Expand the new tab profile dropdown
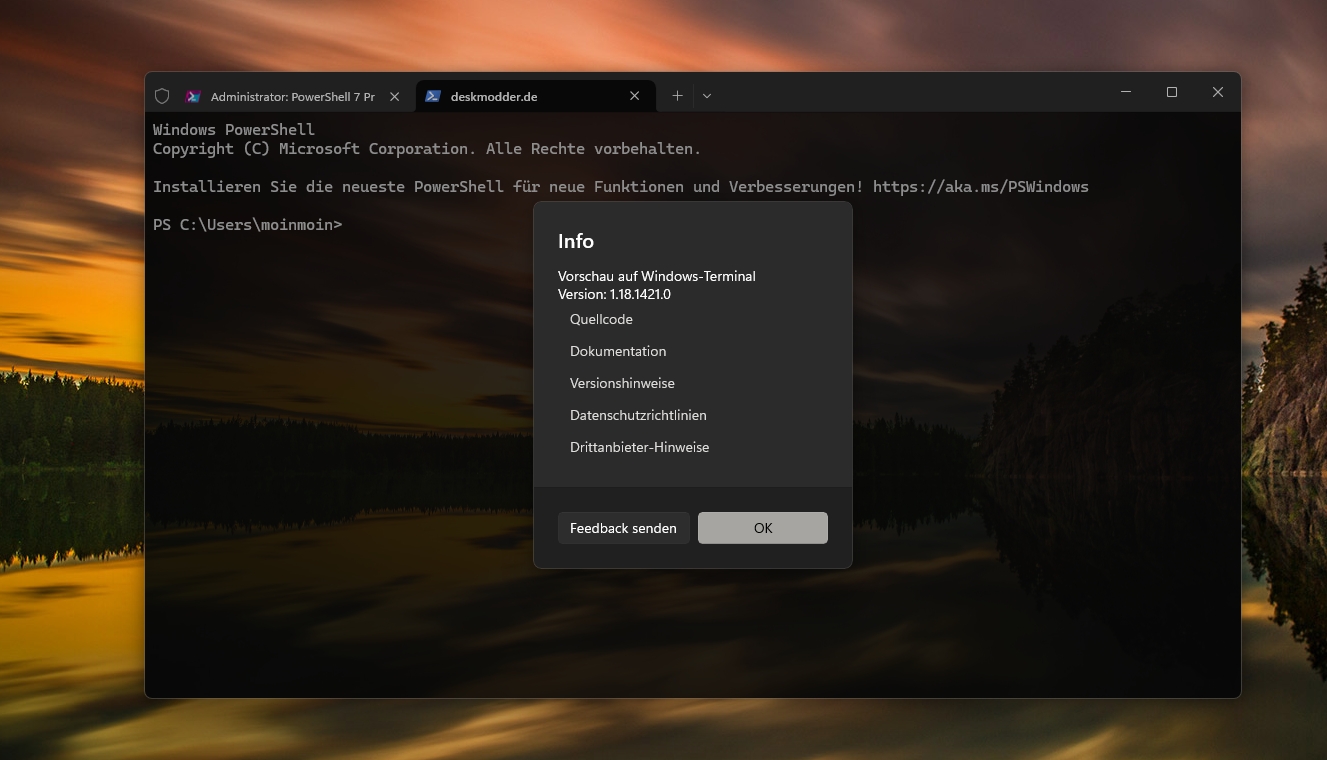This screenshot has width=1327, height=760. [707, 96]
